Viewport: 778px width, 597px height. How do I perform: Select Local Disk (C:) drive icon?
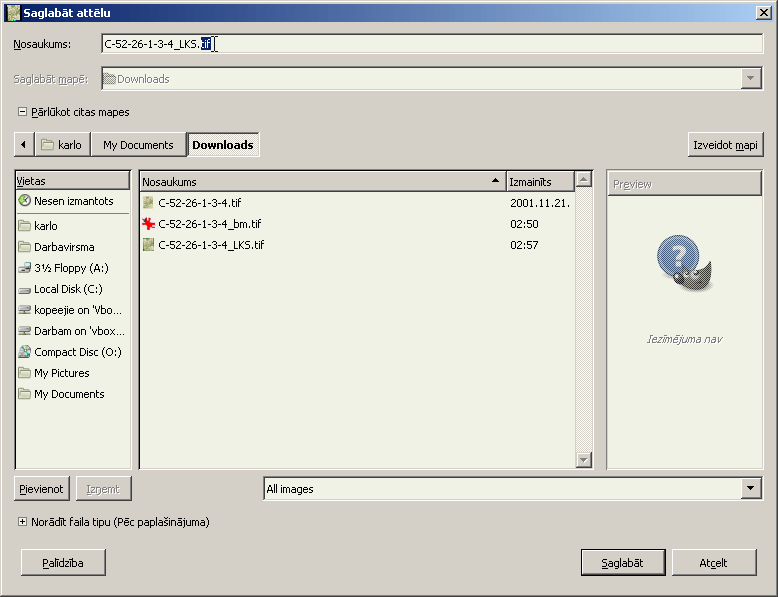[24, 289]
